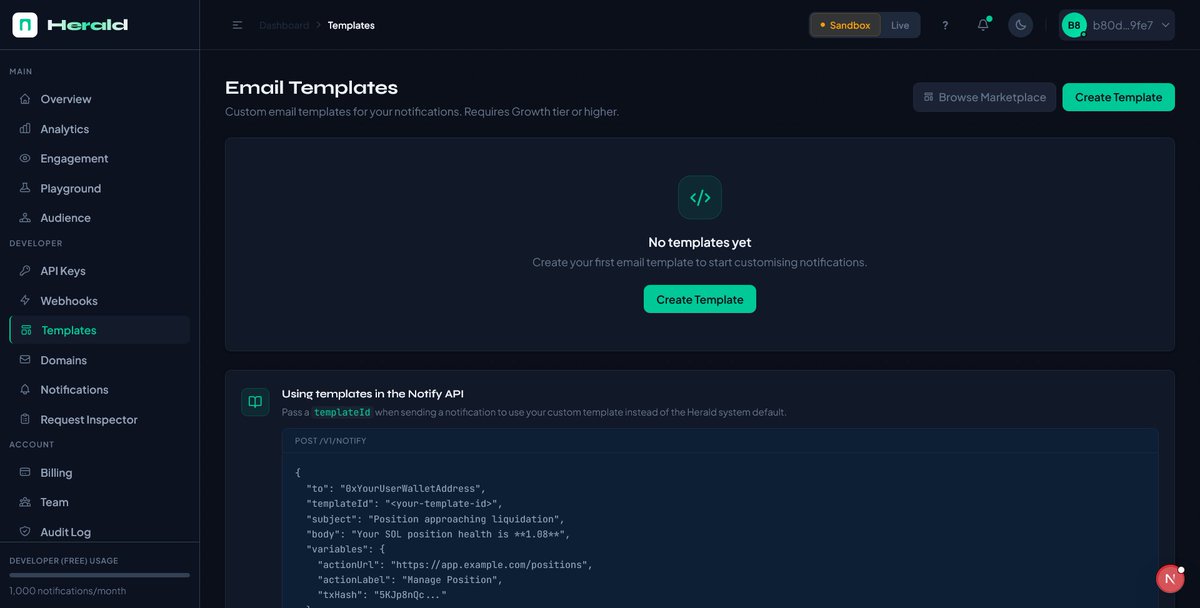Click the Analytics bar chart icon
Image resolution: width=1200 pixels, height=608 pixels.
pos(25,129)
